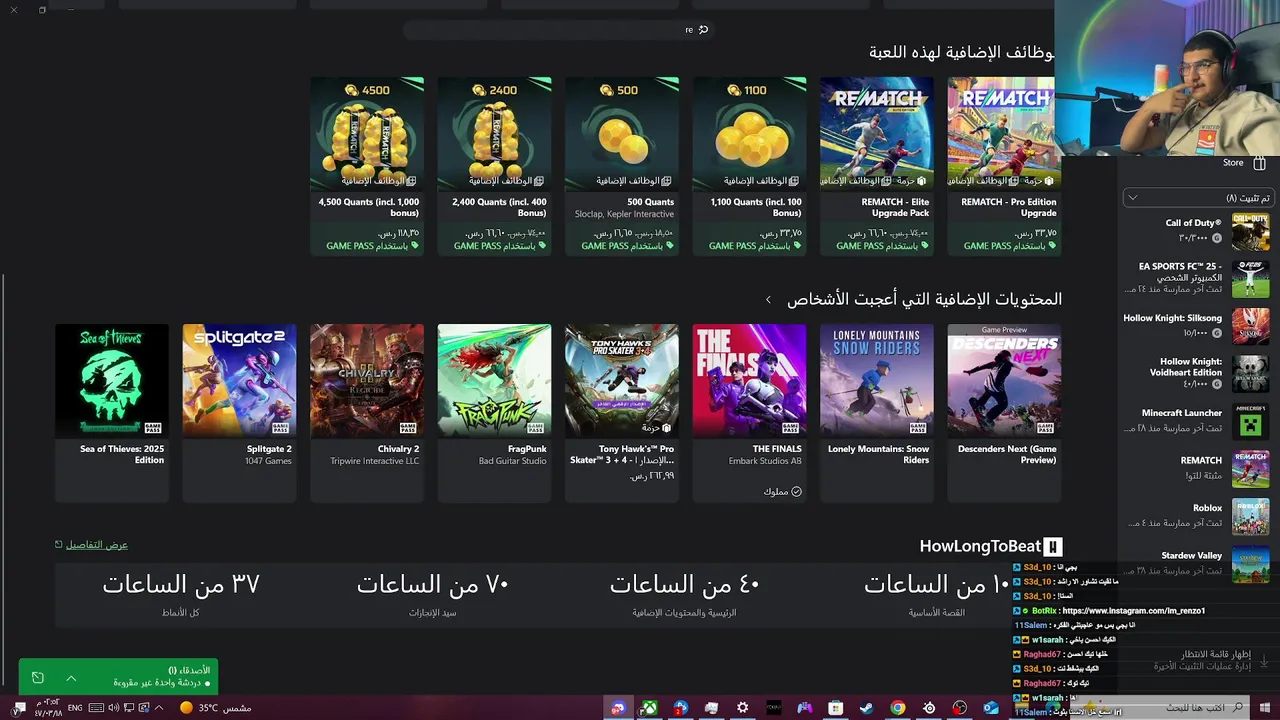Open Microsoft Store from taskbar
Image resolution: width=1280 pixels, height=720 pixels.
pos(835,708)
